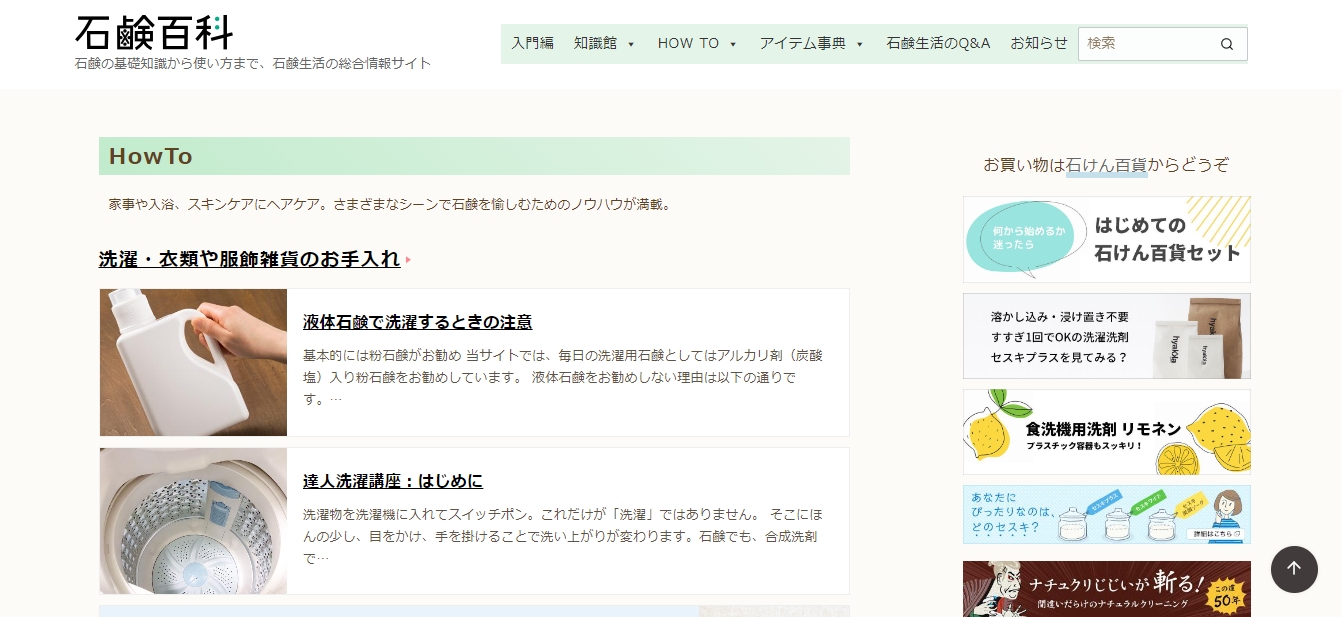Click the search magnifier icon
This screenshot has height=617, width=1341.
coord(1227,44)
